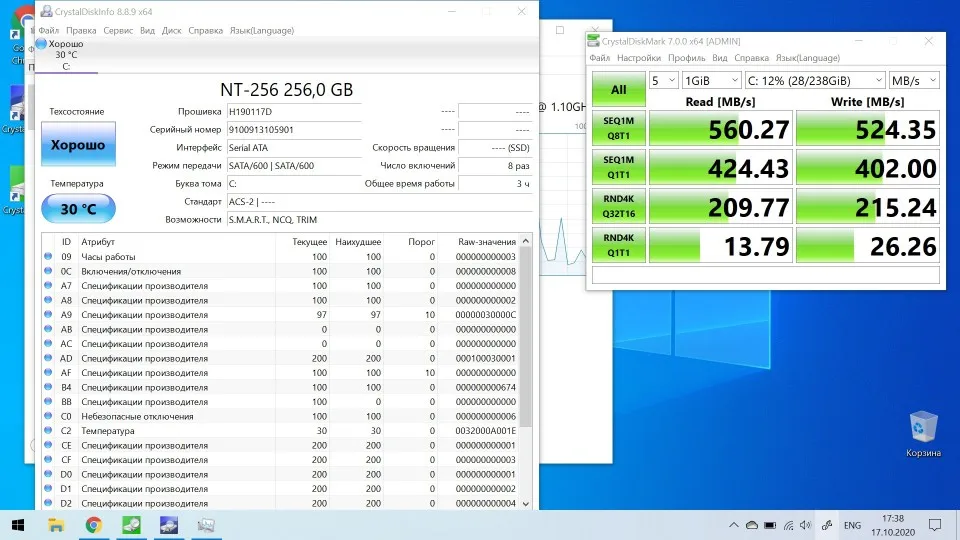Open units dropdown showing MB/s
This screenshot has height=540, width=960.
[x=914, y=81]
